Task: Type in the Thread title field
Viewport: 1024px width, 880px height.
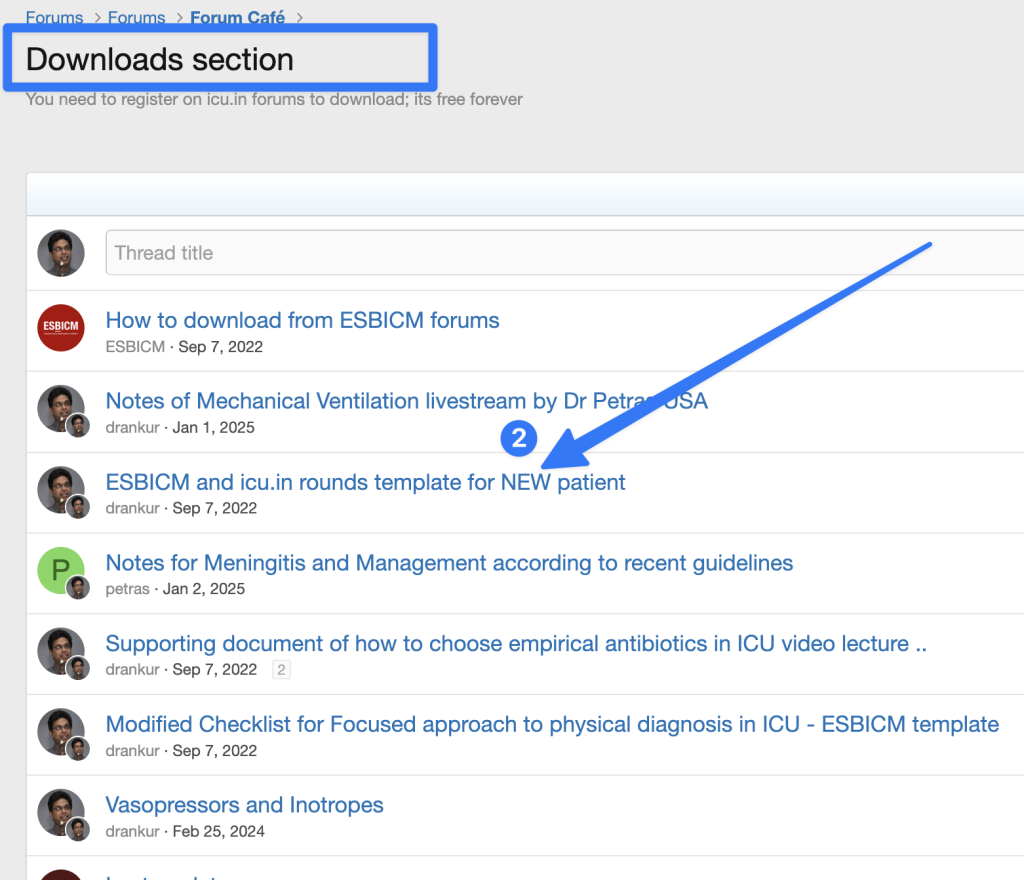Action: [565, 253]
